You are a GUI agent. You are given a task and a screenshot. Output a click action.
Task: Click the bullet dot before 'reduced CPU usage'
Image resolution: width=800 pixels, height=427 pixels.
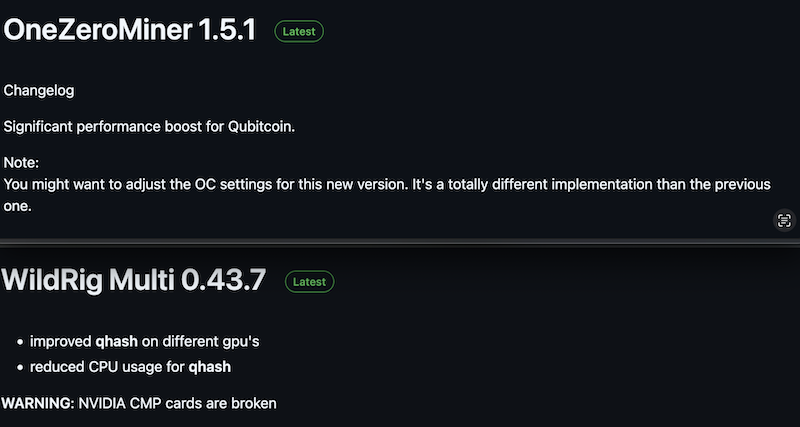20,368
